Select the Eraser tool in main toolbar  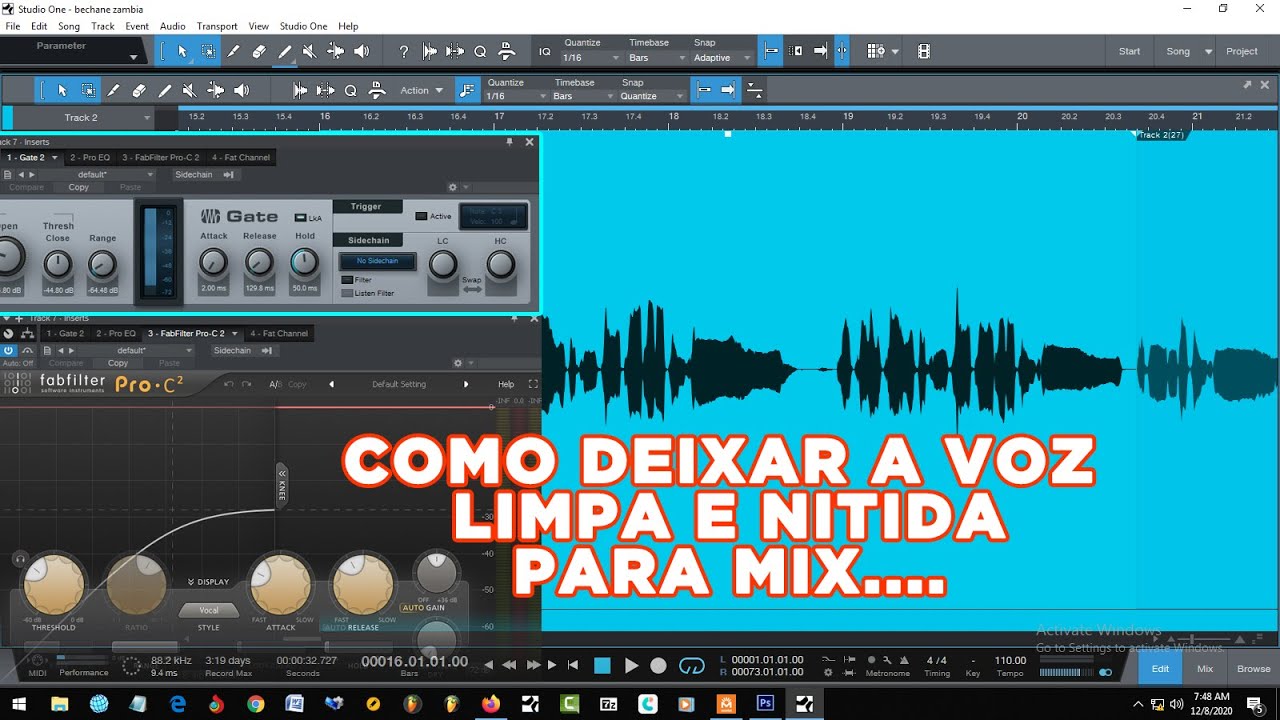click(259, 51)
